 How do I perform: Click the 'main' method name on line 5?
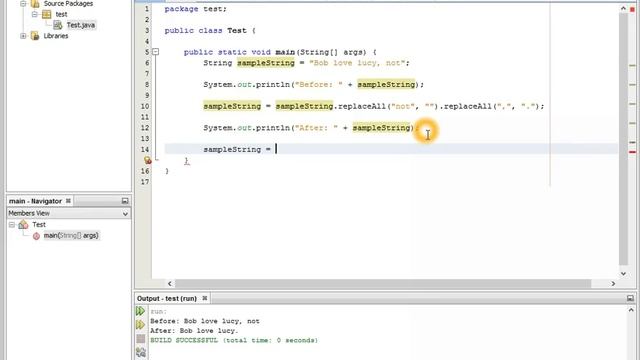pyautogui.click(x=285, y=52)
